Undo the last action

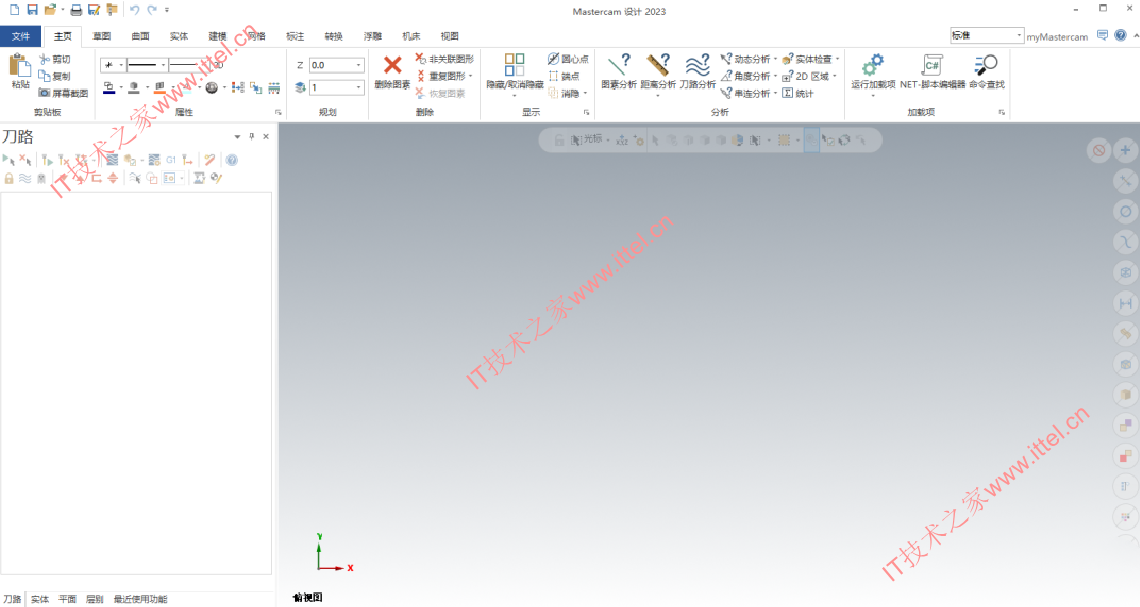[x=135, y=10]
